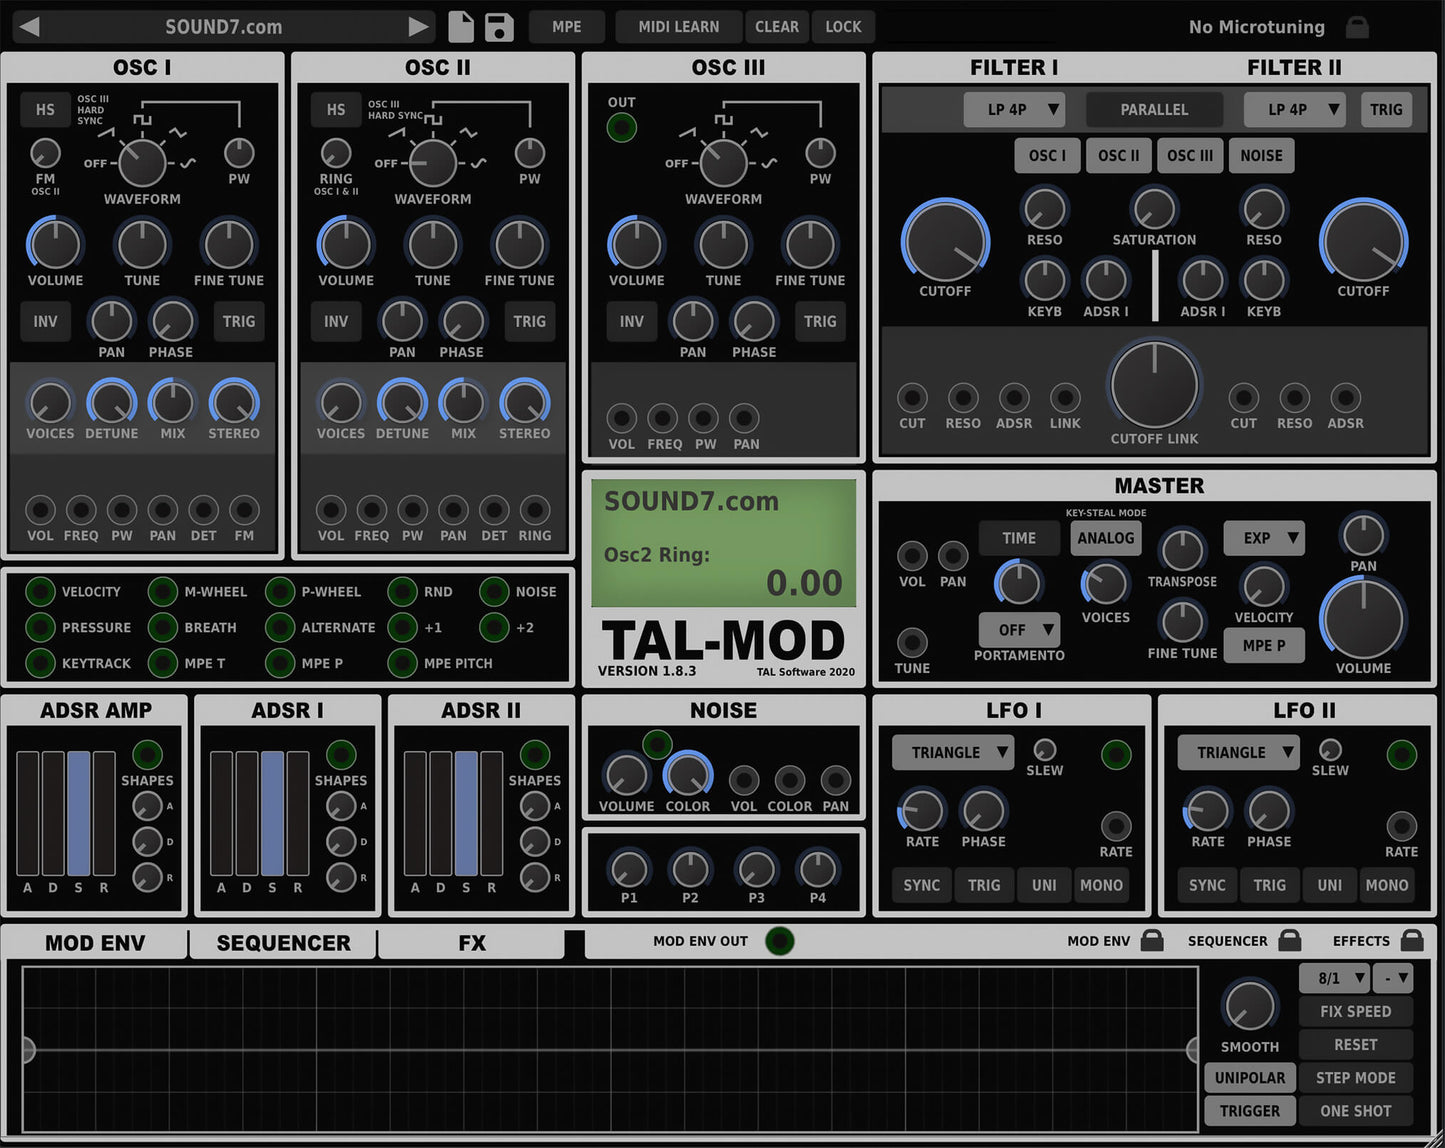Toggle OSC I INV button

point(45,321)
